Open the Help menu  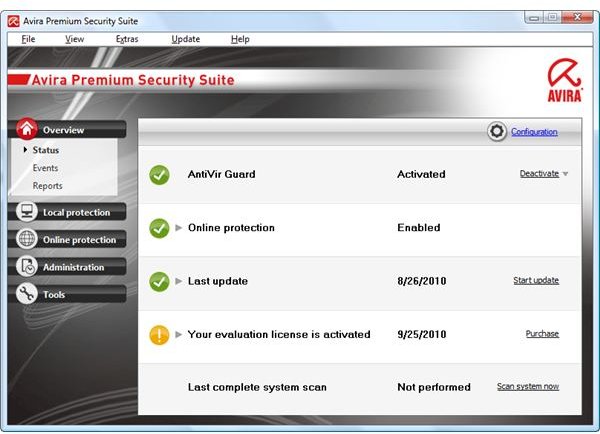240,39
